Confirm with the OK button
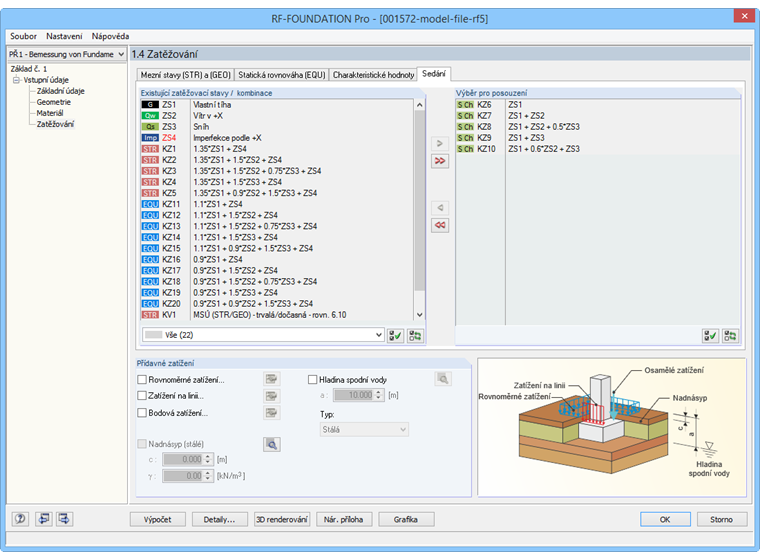760x560 pixels. pyautogui.click(x=665, y=519)
